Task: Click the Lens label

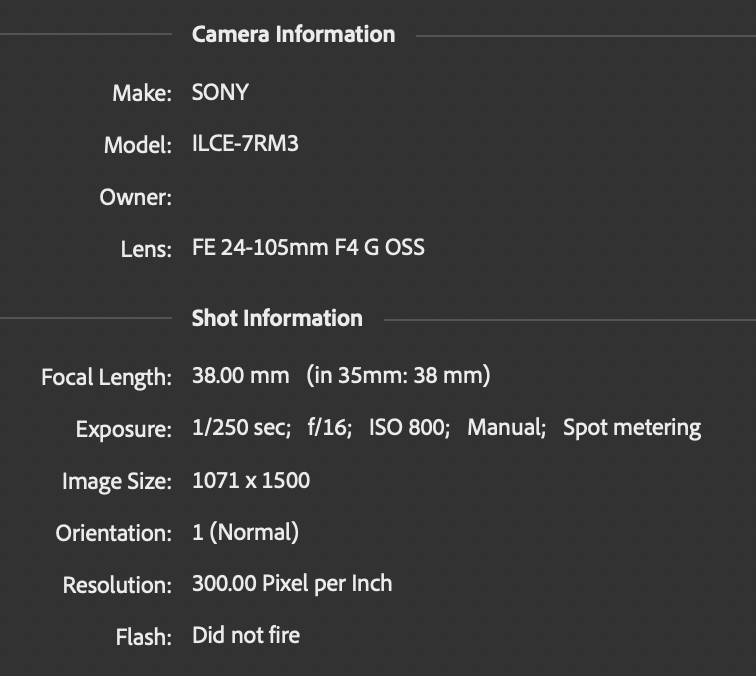Action: [x=146, y=249]
